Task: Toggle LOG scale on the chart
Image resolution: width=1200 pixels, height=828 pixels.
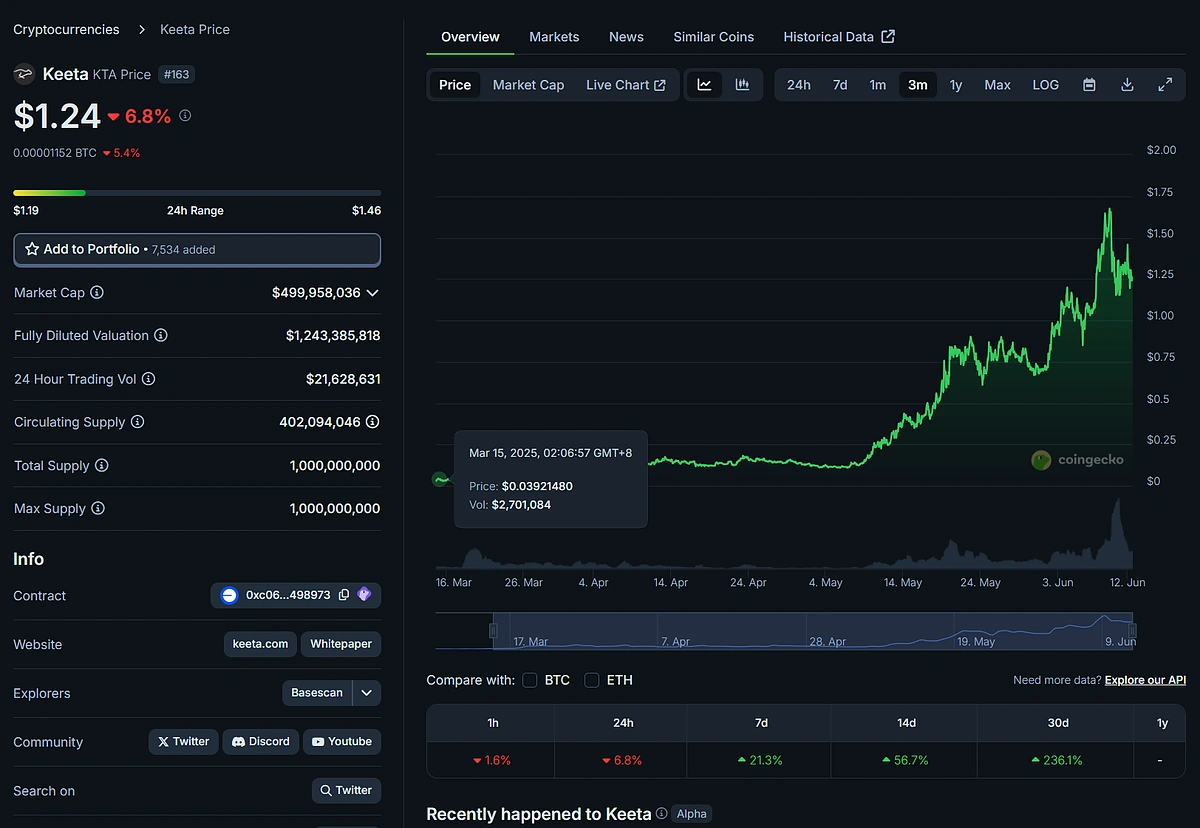Action: (1045, 85)
